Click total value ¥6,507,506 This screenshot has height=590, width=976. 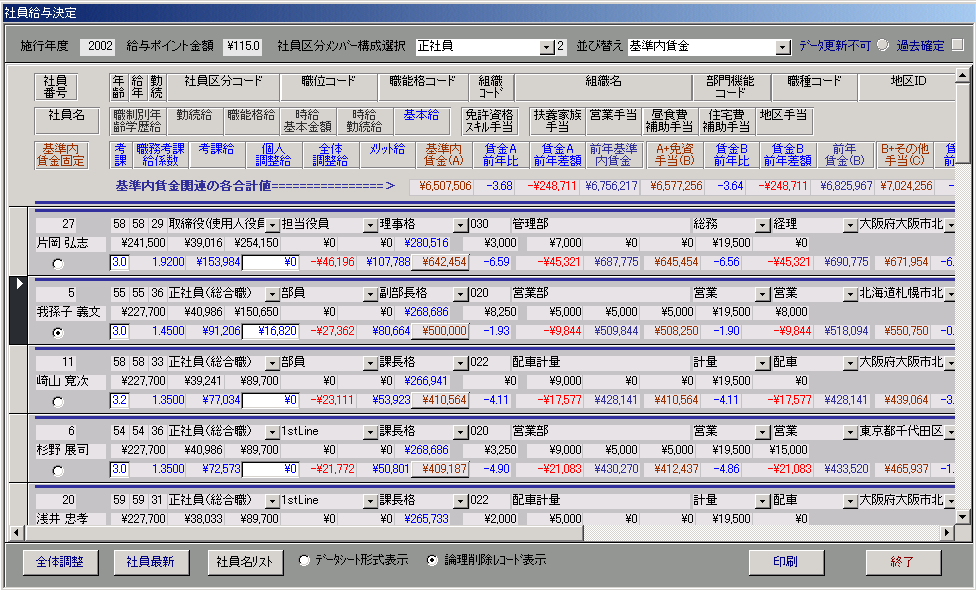point(441,186)
